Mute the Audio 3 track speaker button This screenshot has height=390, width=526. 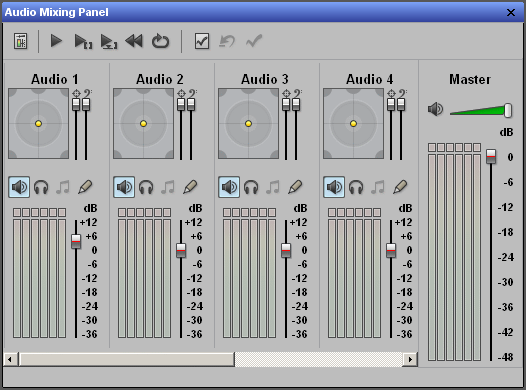coord(229,187)
